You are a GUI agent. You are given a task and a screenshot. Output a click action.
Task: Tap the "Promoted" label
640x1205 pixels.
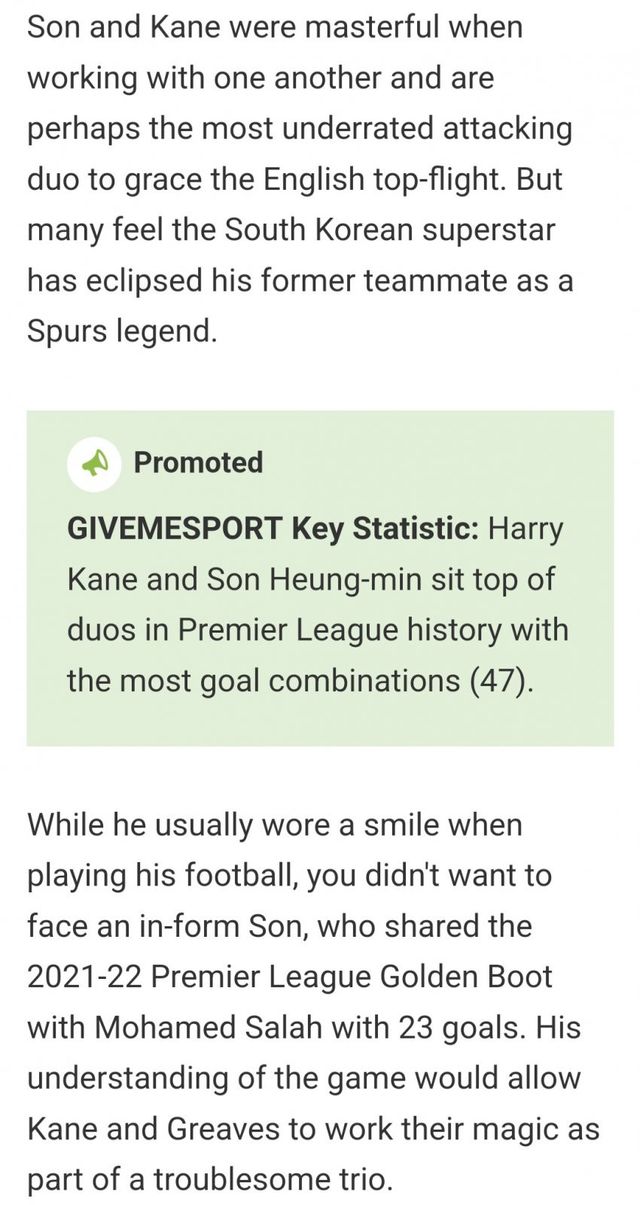(198, 463)
